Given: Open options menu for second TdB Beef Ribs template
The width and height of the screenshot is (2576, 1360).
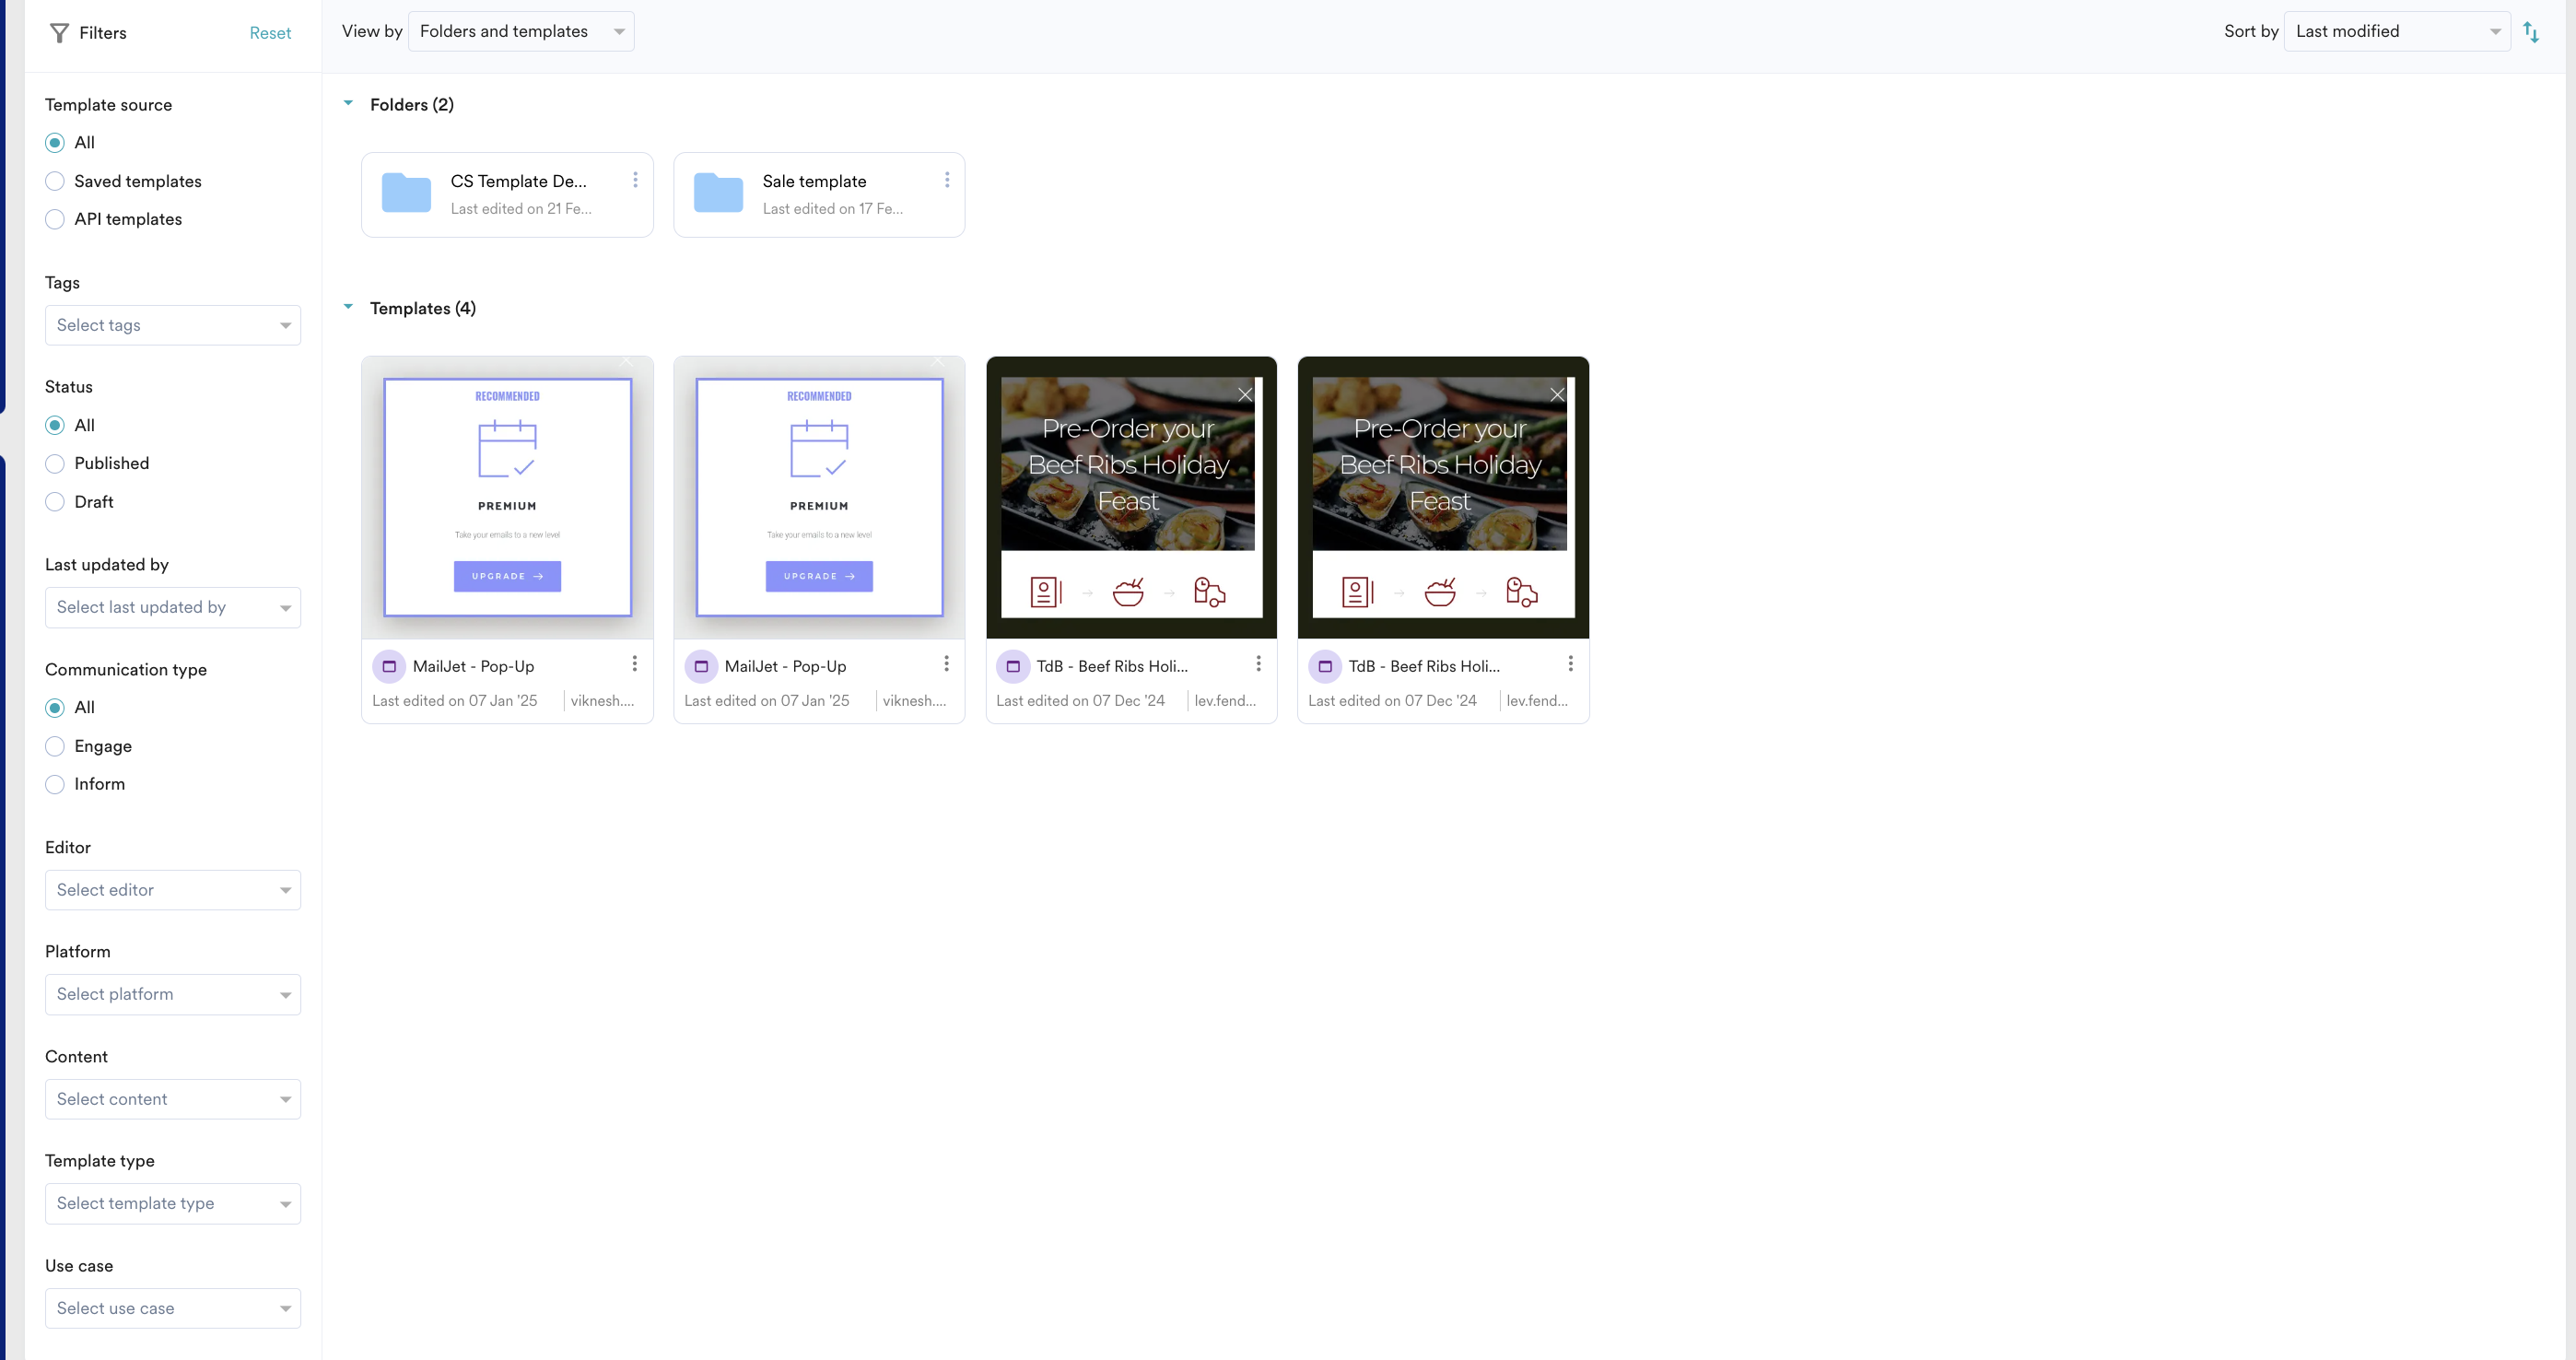Looking at the screenshot, I should 1570,664.
